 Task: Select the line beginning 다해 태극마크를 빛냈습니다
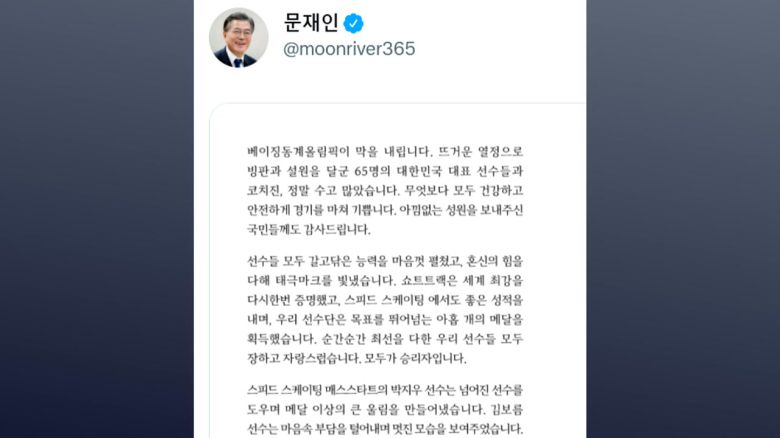coord(385,280)
